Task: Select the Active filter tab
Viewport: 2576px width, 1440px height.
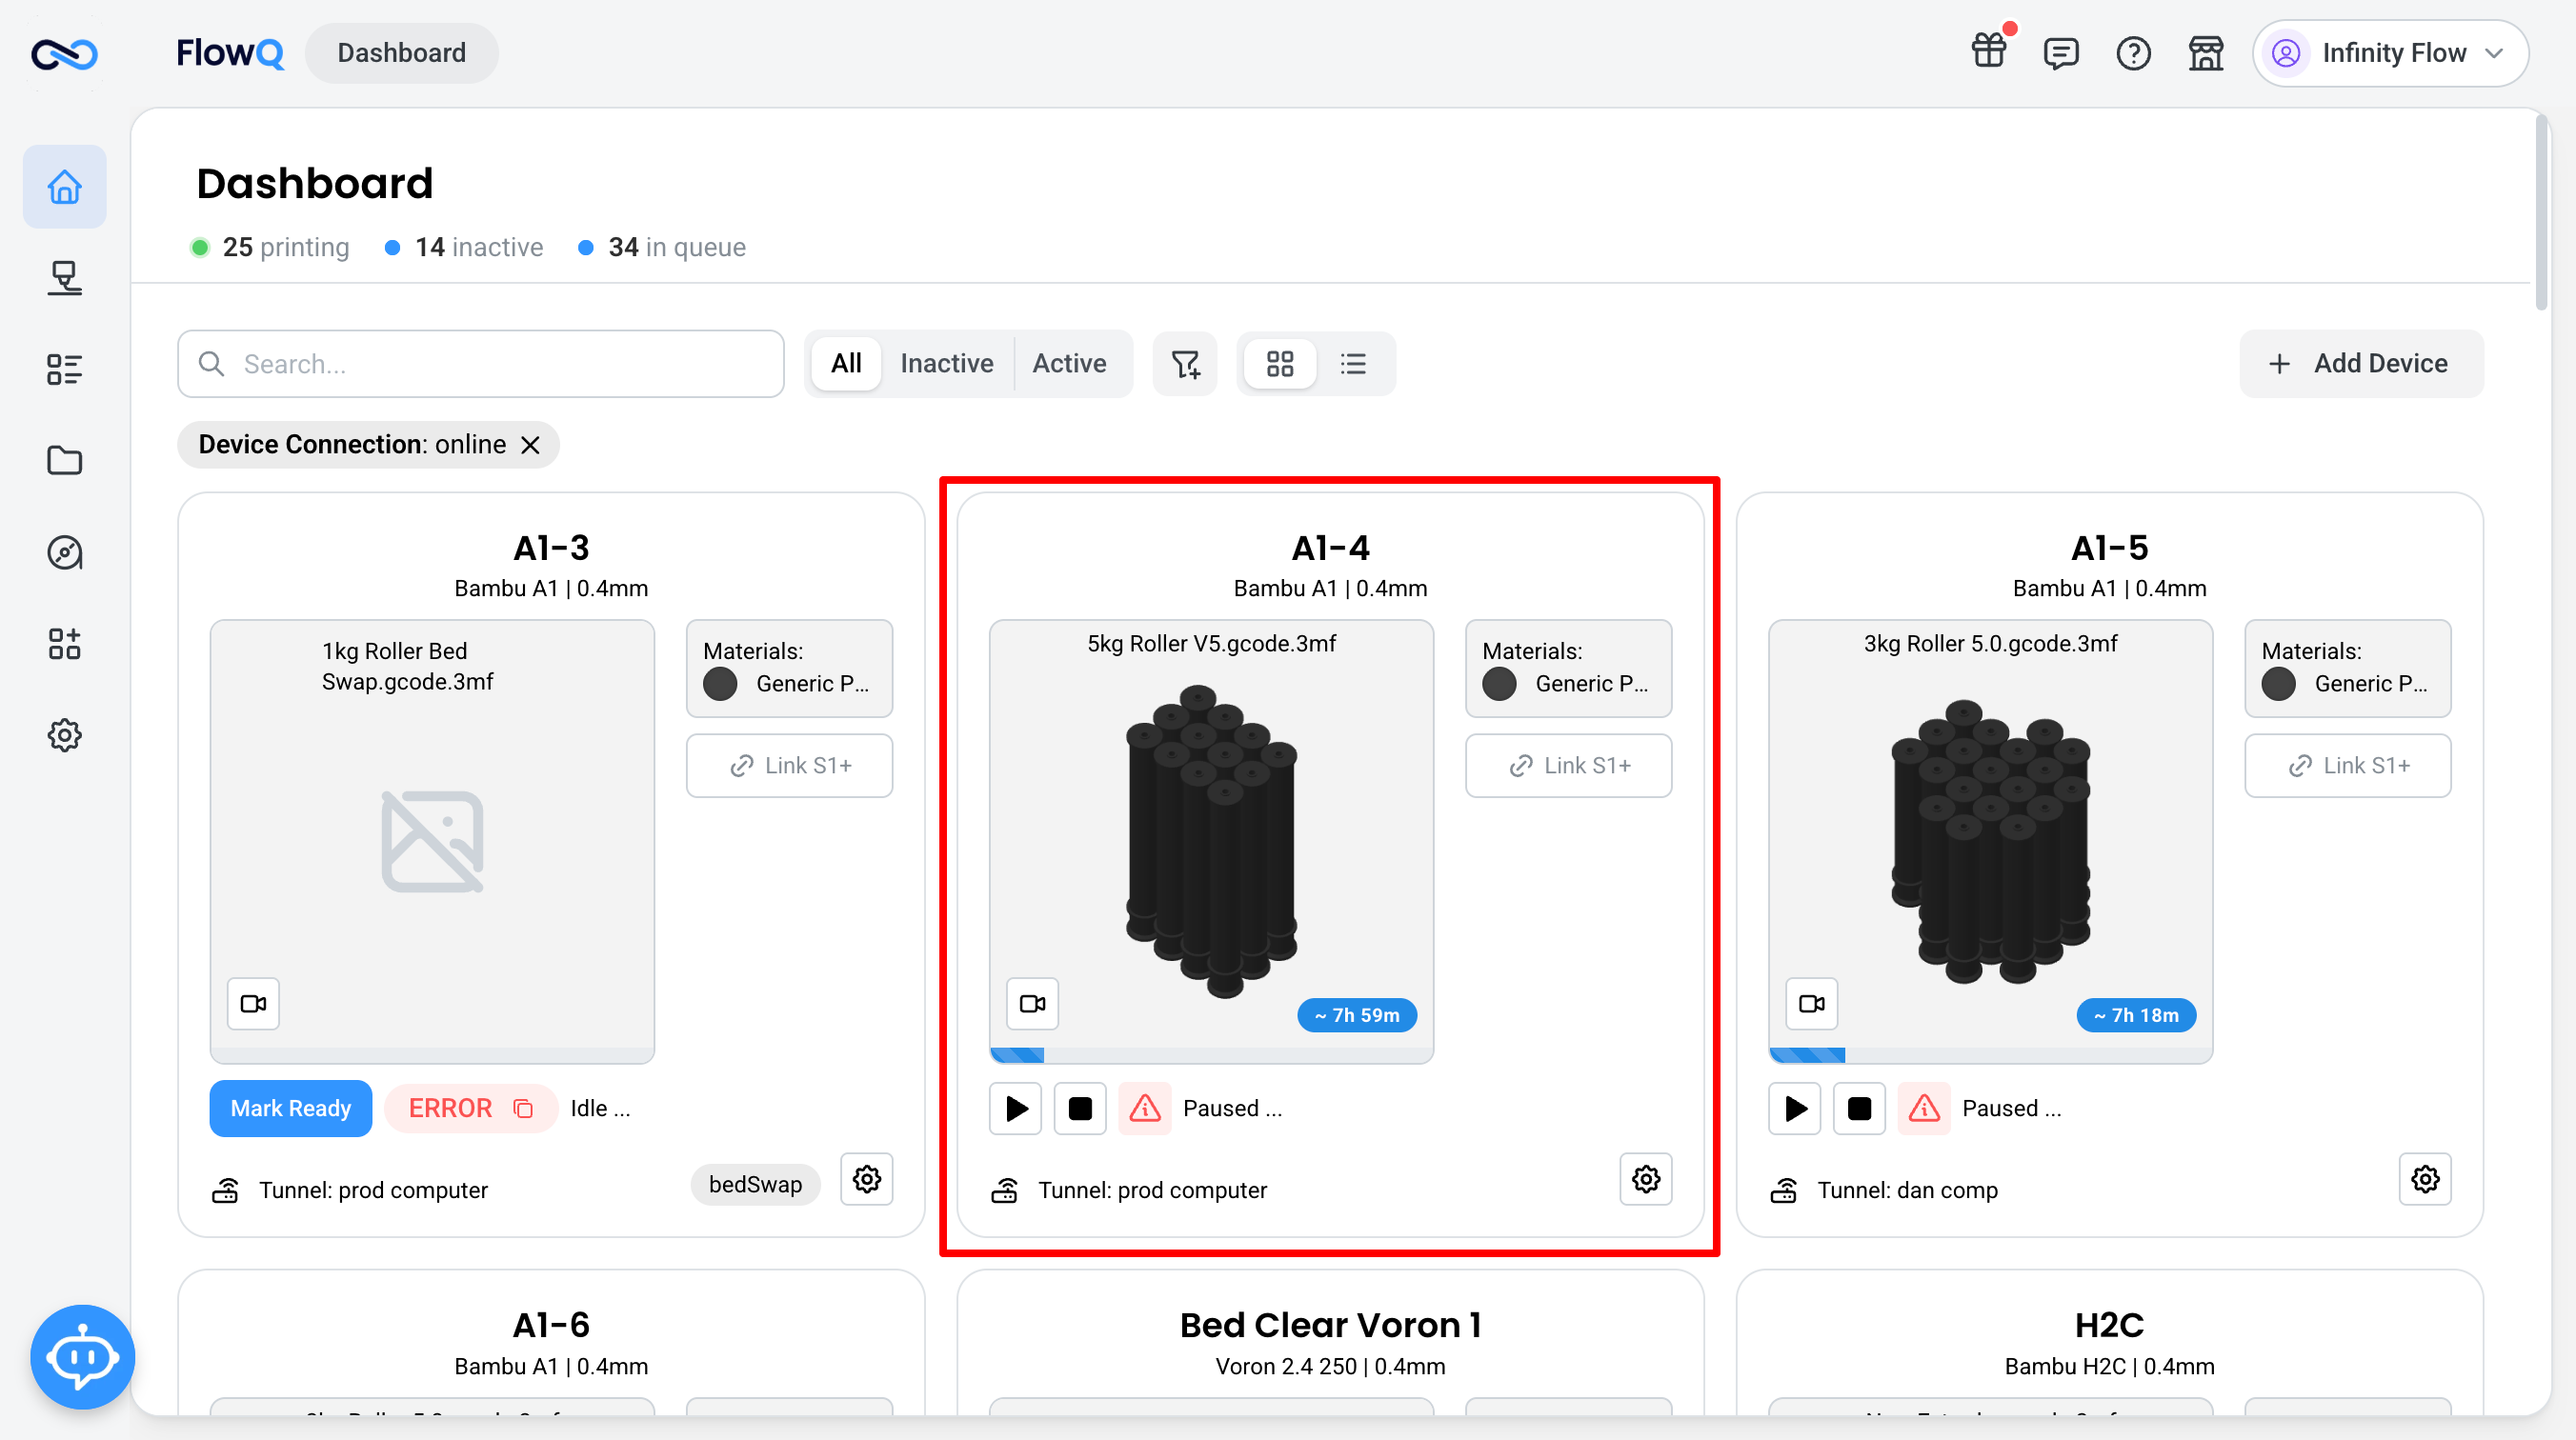Action: (1069, 364)
